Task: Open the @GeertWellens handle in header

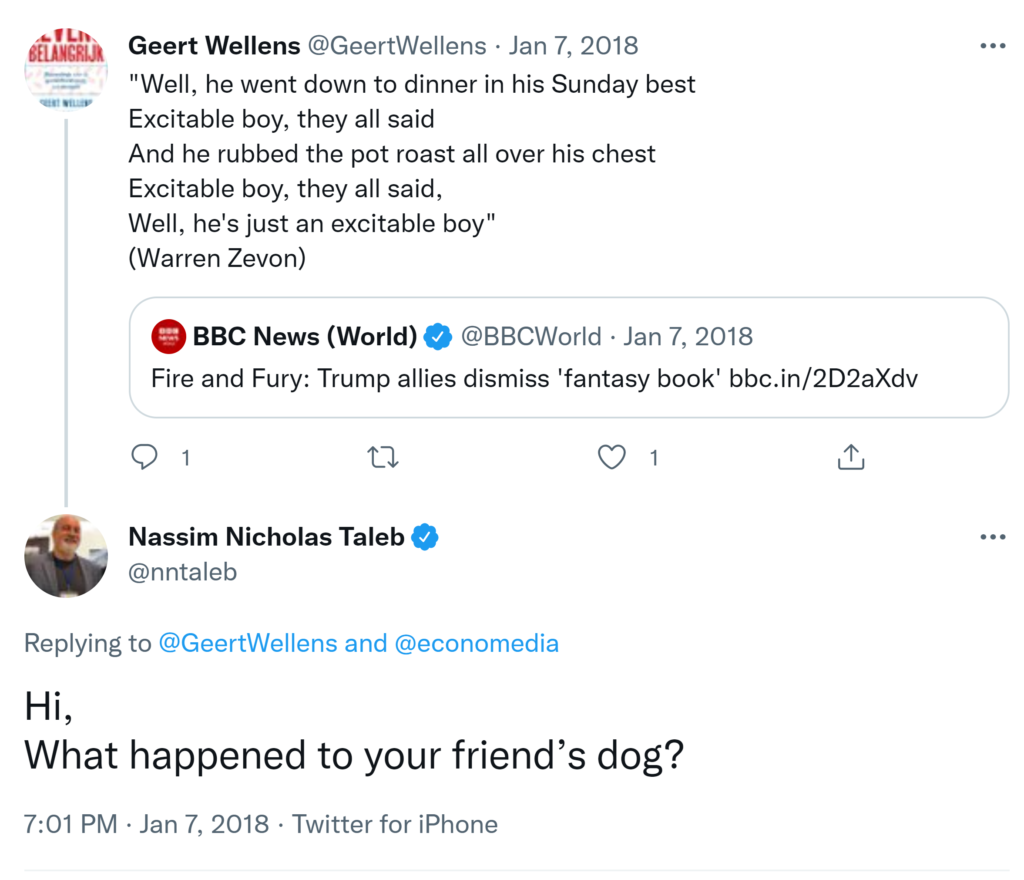Action: pyautogui.click(x=398, y=46)
